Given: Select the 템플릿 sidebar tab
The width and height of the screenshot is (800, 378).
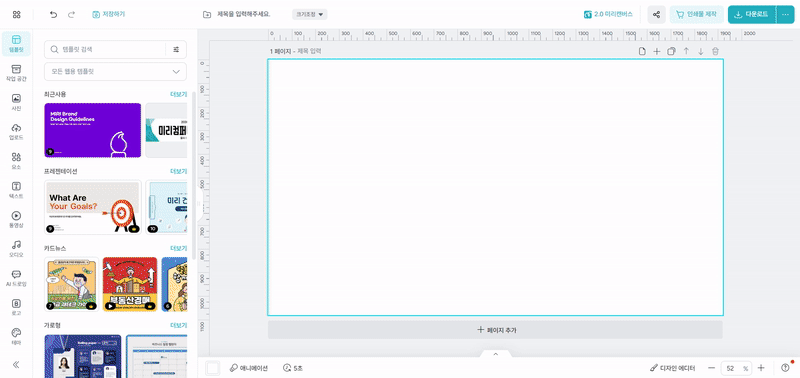Looking at the screenshot, I should (x=16, y=43).
